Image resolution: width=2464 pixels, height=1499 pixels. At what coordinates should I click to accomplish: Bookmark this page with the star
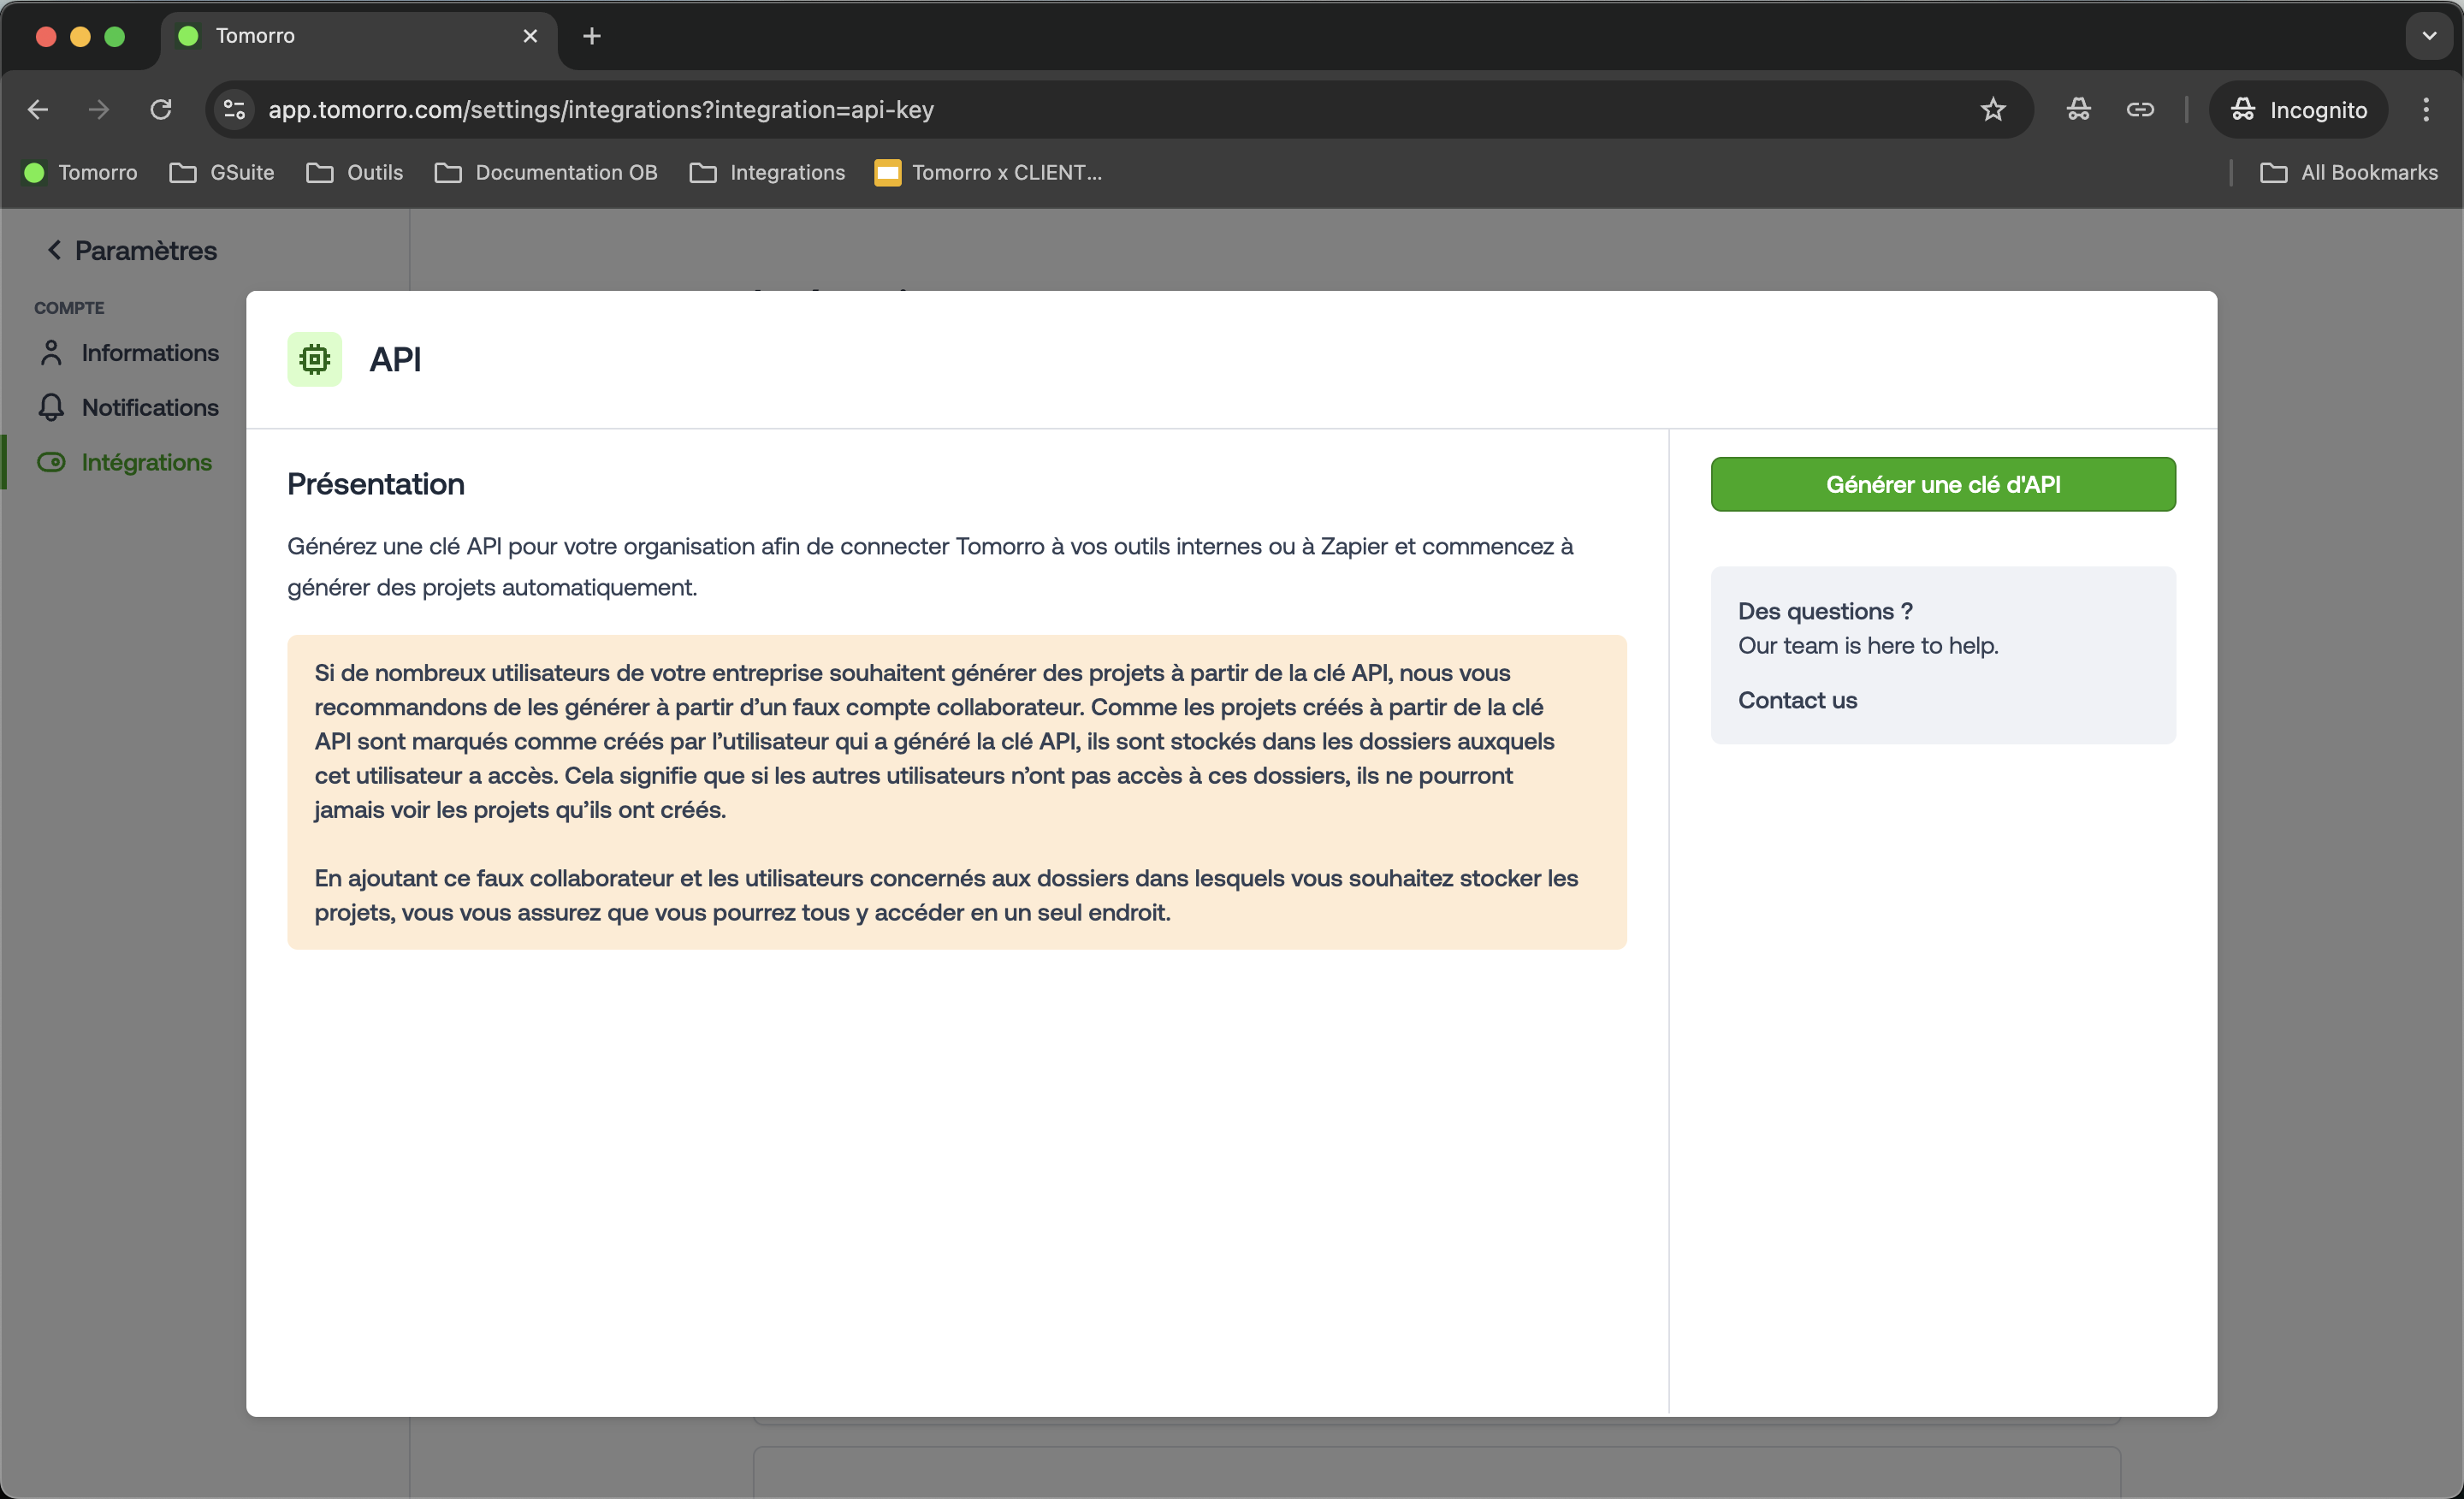coord(1993,109)
